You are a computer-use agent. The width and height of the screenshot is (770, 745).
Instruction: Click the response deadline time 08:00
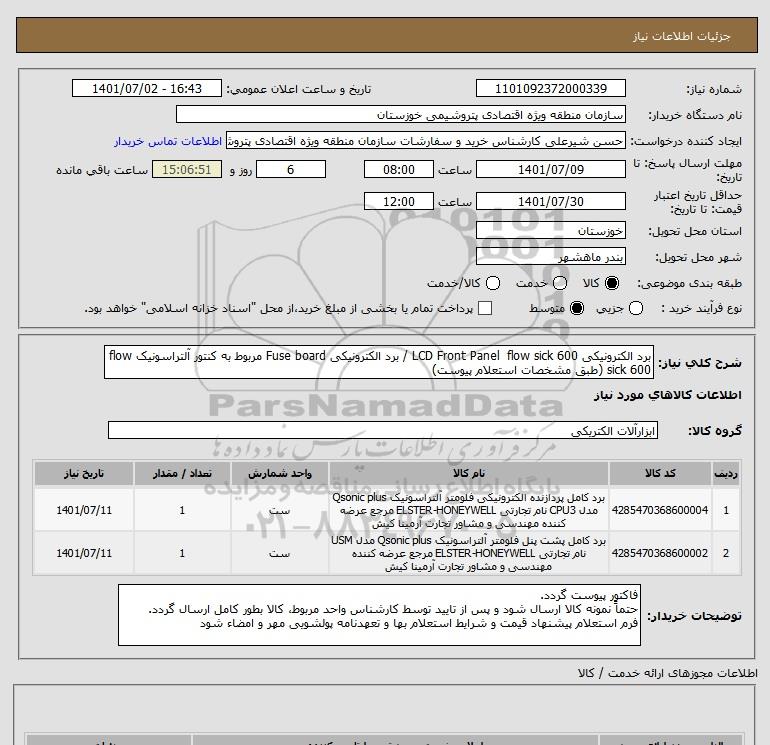(x=398, y=169)
